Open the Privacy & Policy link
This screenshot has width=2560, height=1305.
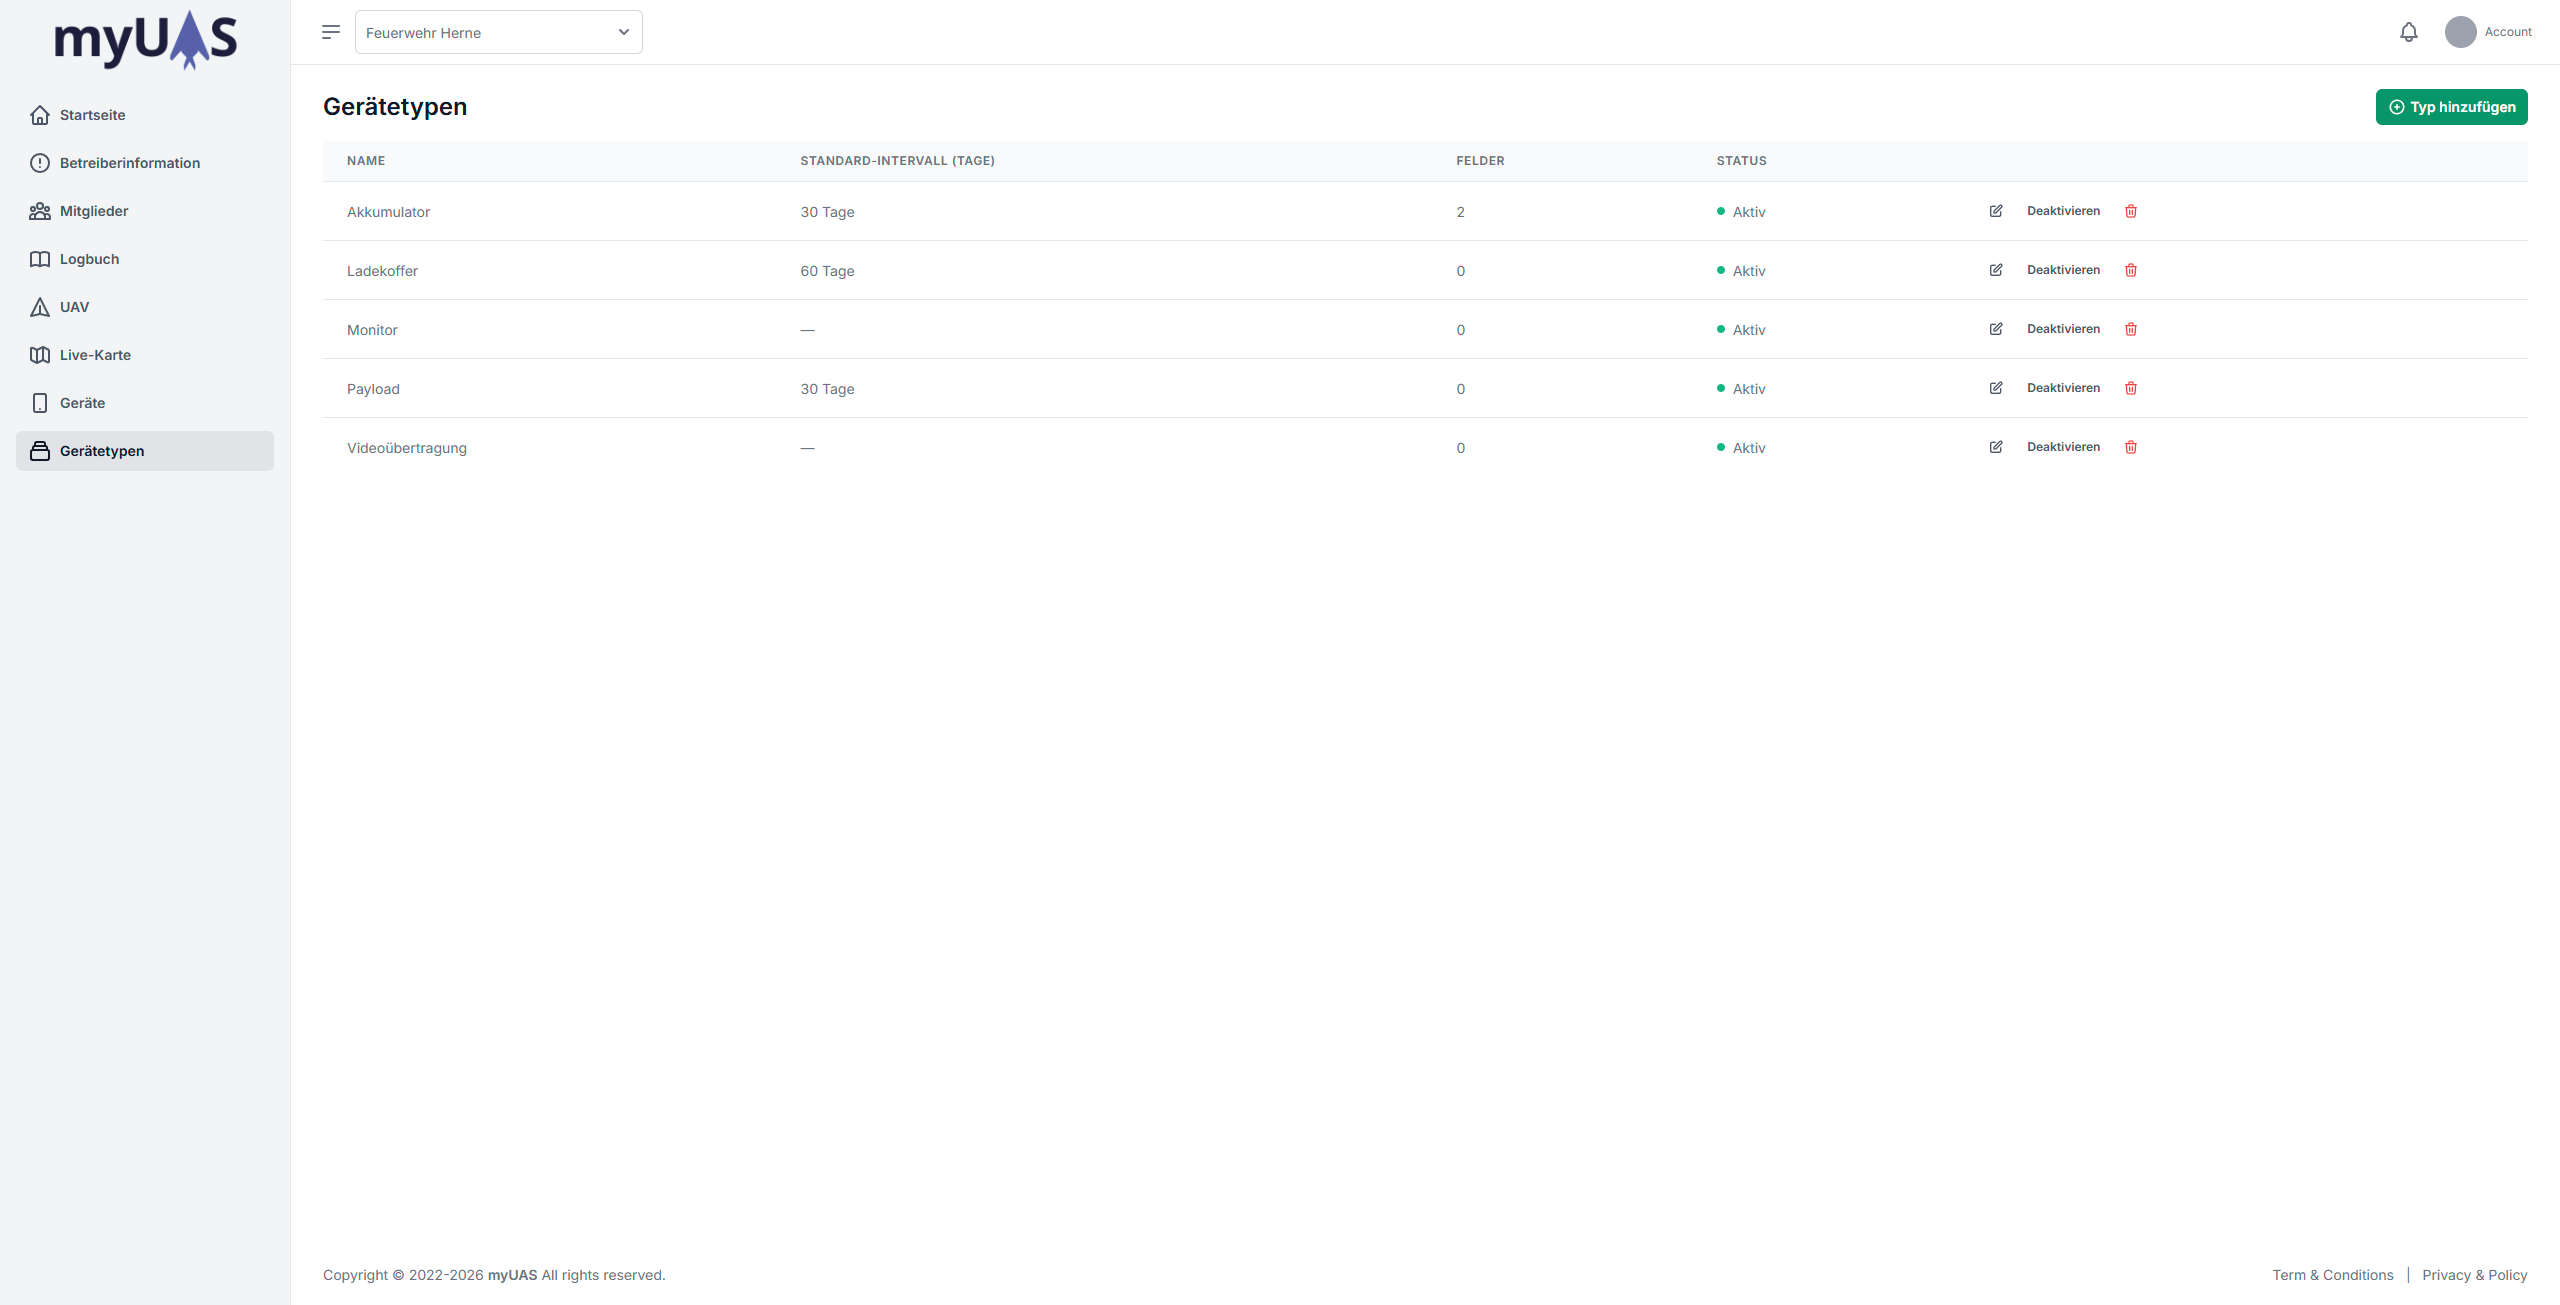click(x=2474, y=1275)
